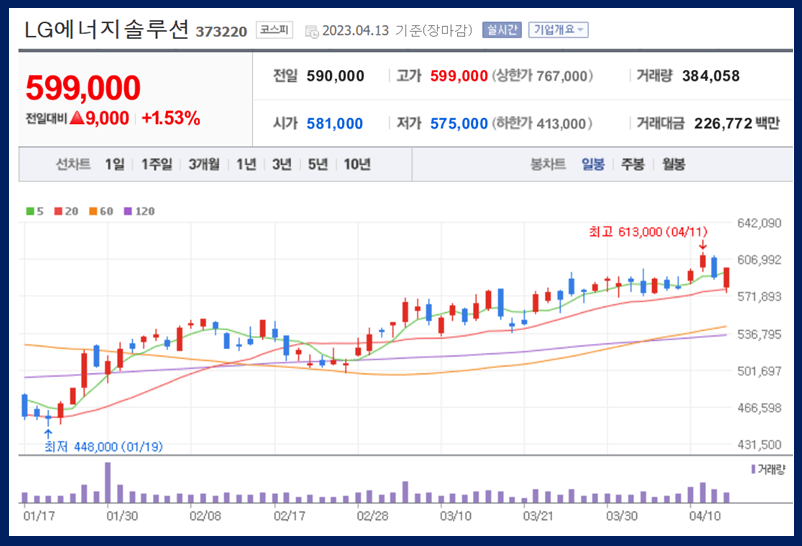The width and height of the screenshot is (802, 546).
Task: Click the 거래량 value 384,058
Action: [x=711, y=76]
